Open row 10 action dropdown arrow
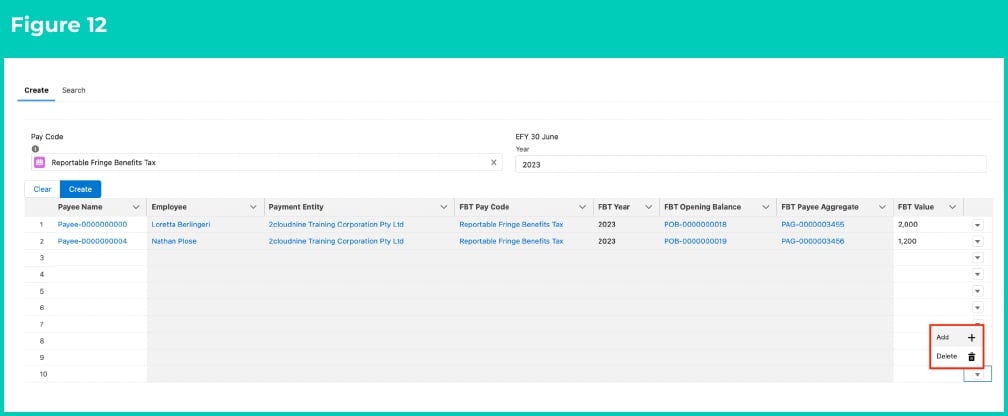The image size is (1008, 416). tap(978, 374)
